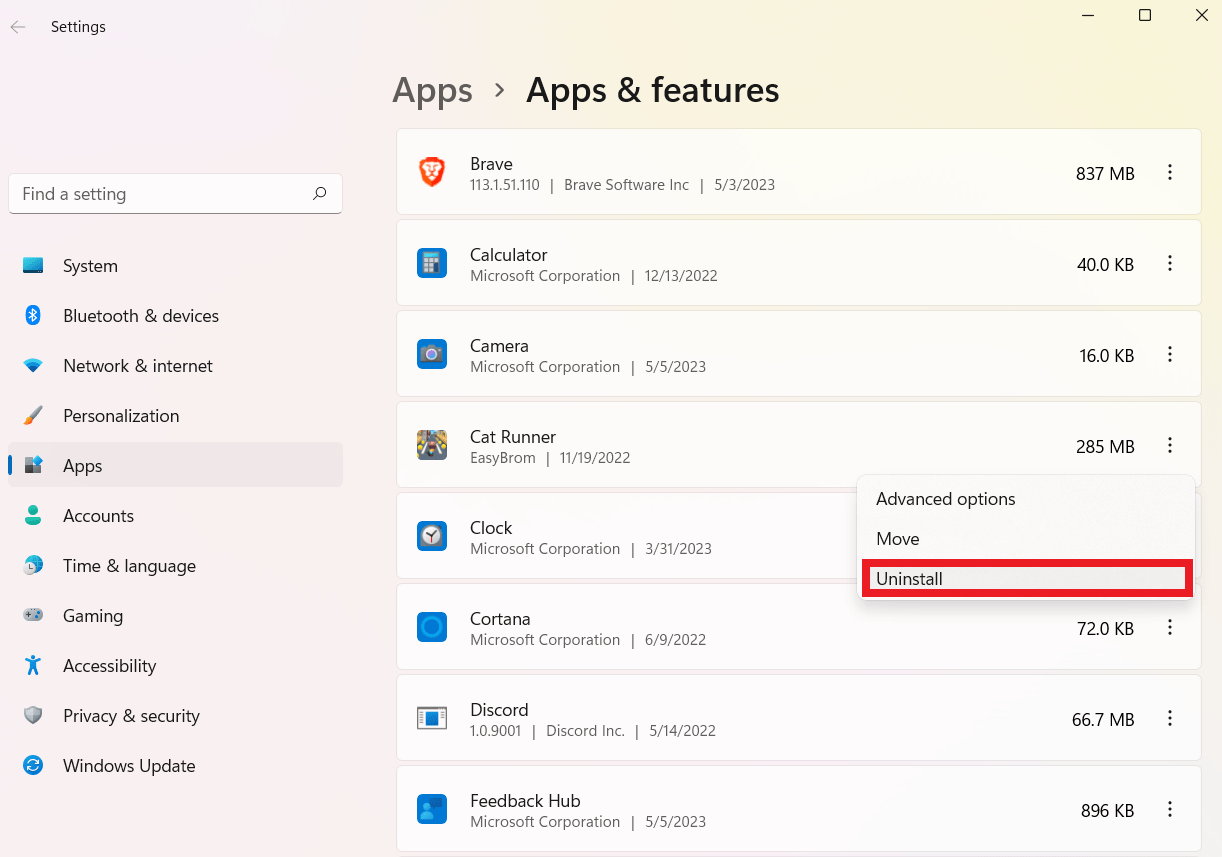Close the Settings window
Screen dimensions: 1222x857
[x=1202, y=15]
